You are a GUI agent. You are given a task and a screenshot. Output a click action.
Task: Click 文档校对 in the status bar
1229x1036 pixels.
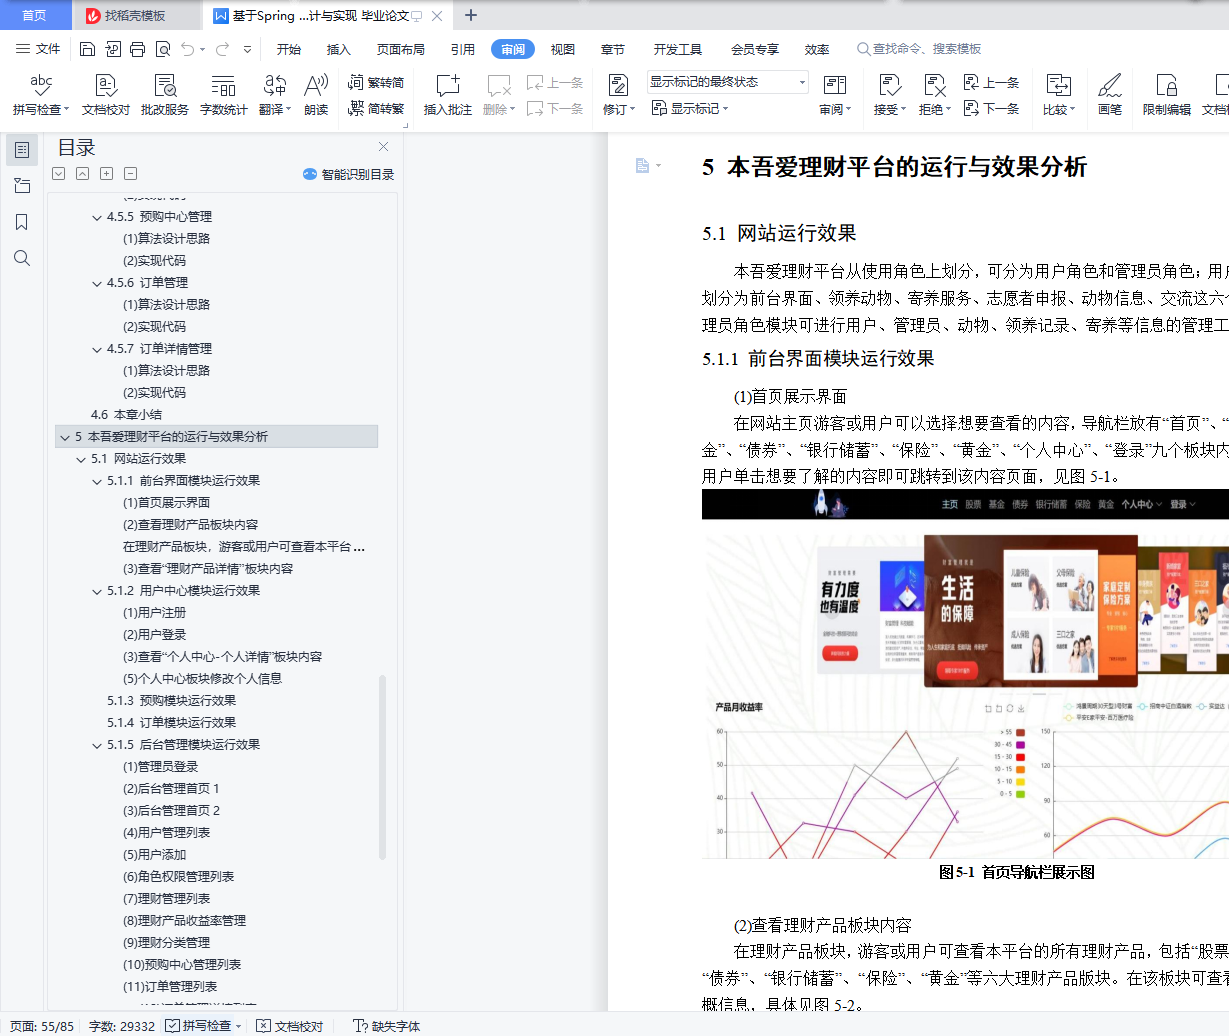click(x=290, y=1026)
